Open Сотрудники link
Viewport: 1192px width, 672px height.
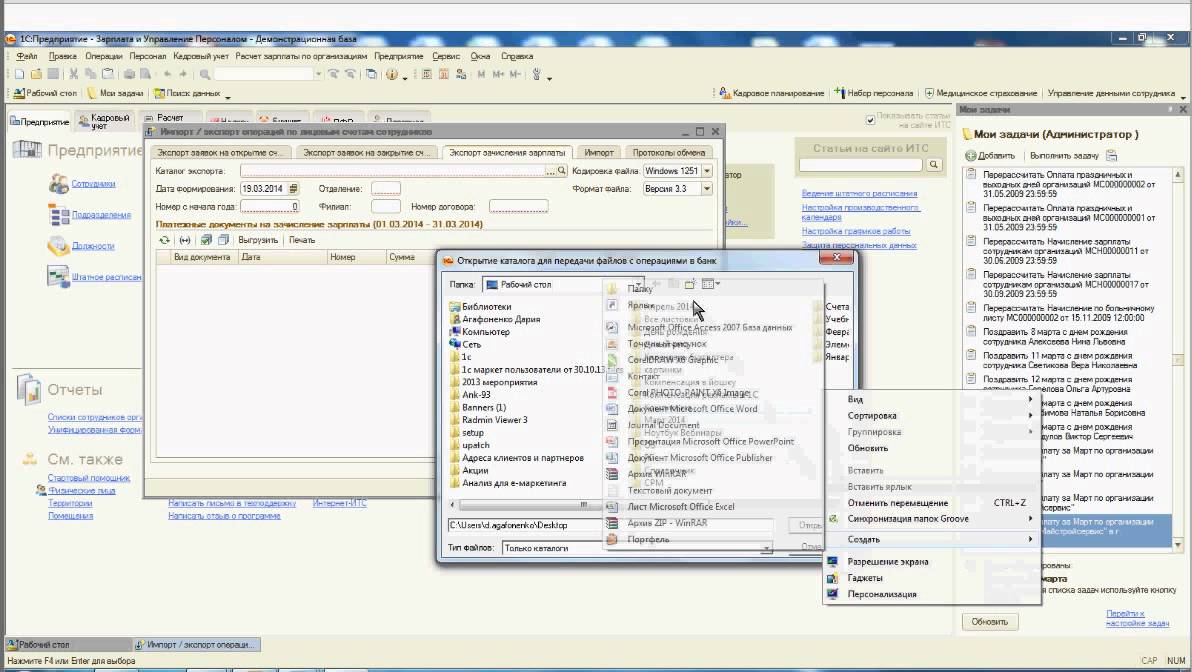coord(94,184)
